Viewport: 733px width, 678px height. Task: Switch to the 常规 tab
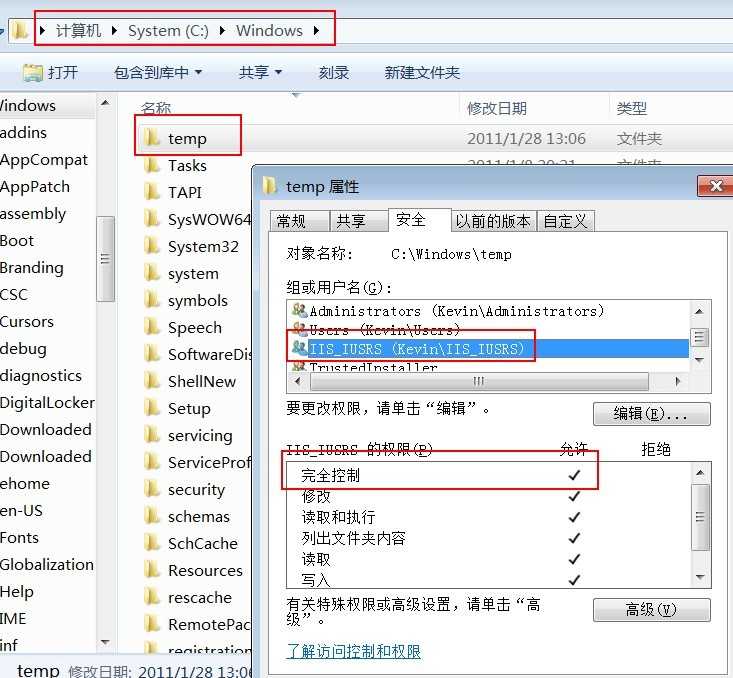pyautogui.click(x=300, y=221)
